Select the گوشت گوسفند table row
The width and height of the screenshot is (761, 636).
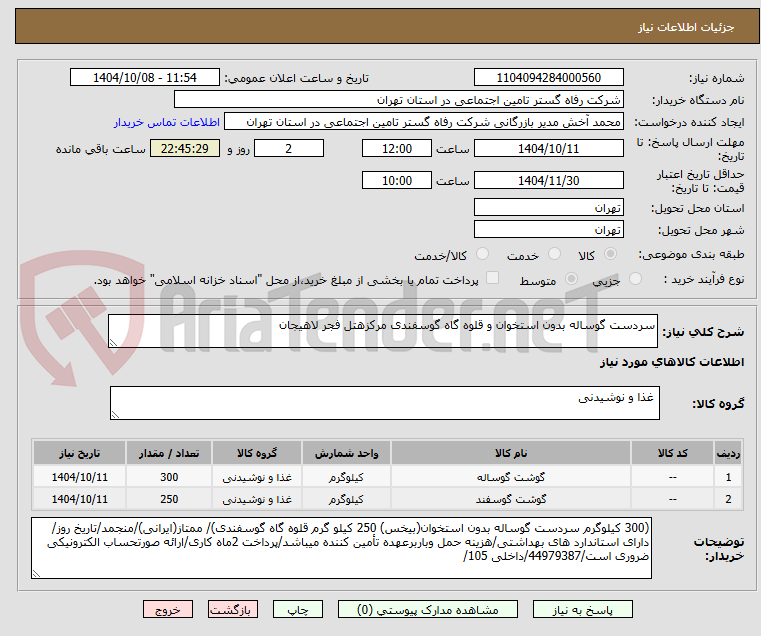[388, 499]
